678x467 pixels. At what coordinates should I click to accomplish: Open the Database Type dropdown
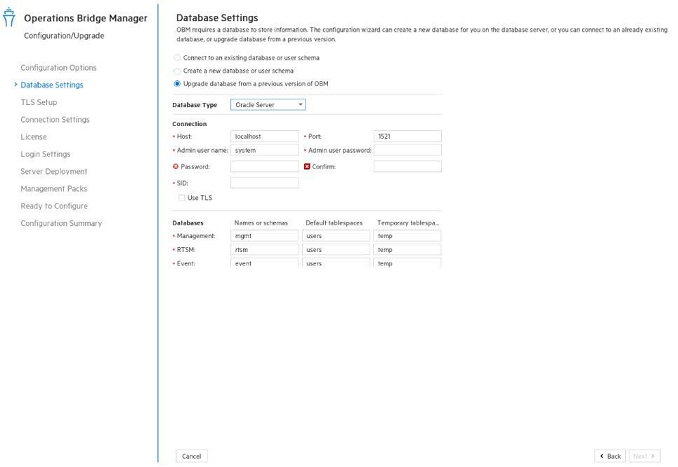pos(268,105)
